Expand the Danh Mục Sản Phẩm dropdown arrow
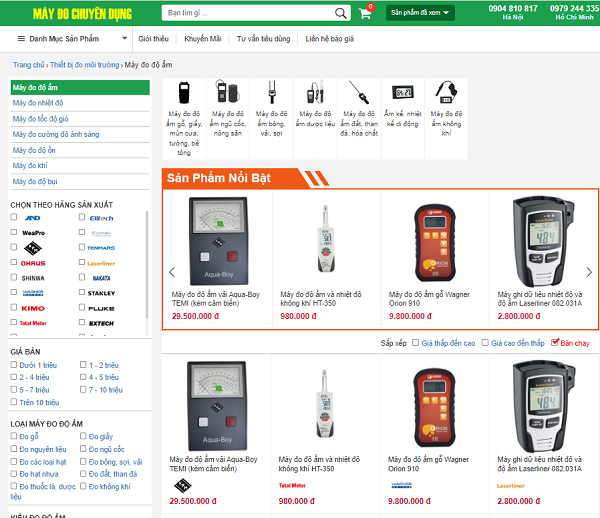Screen dimensions: 600x518 [124, 38]
